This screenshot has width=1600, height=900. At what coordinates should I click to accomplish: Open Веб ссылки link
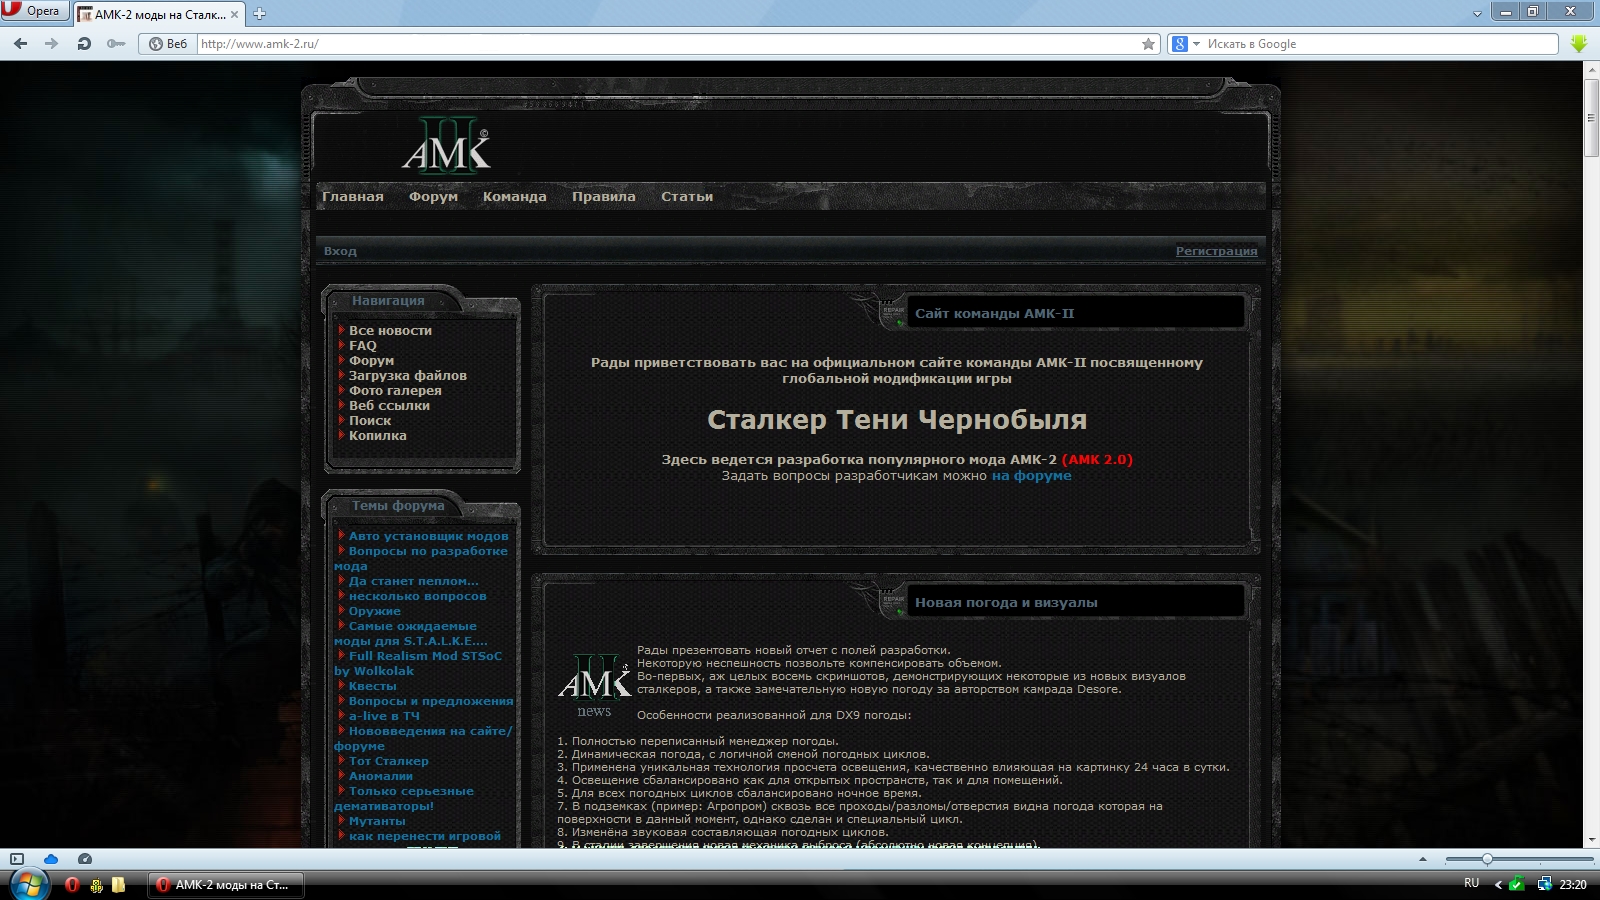click(x=389, y=406)
